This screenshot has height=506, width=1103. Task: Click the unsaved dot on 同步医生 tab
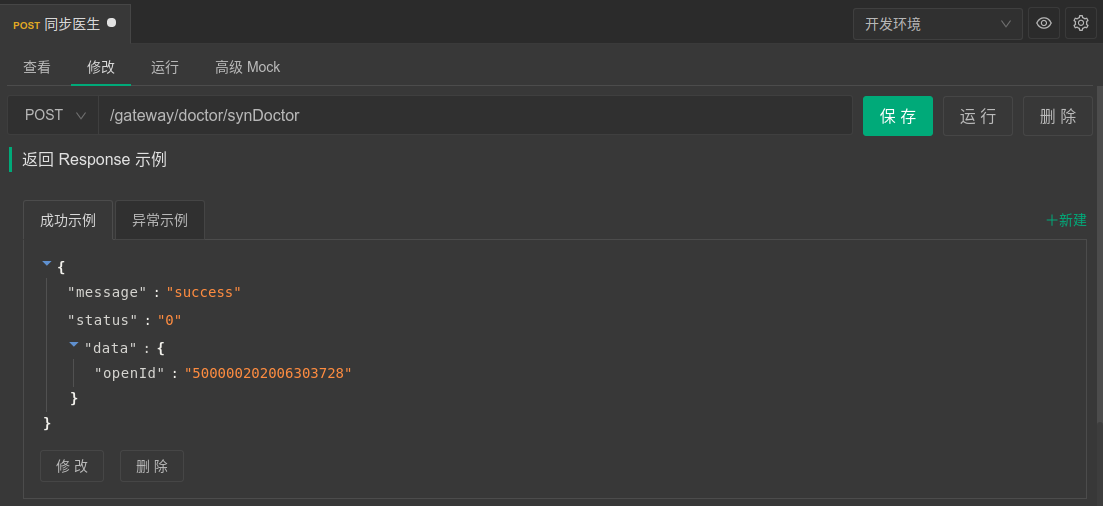(111, 22)
